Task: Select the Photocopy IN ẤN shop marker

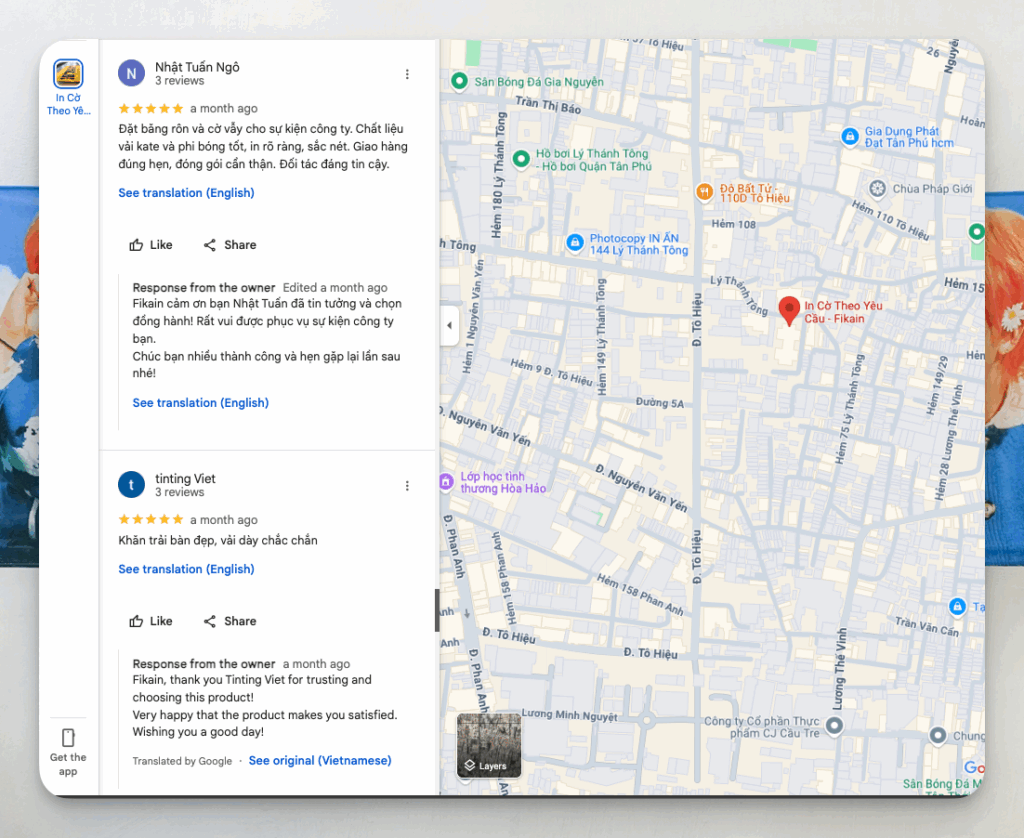Action: click(575, 243)
